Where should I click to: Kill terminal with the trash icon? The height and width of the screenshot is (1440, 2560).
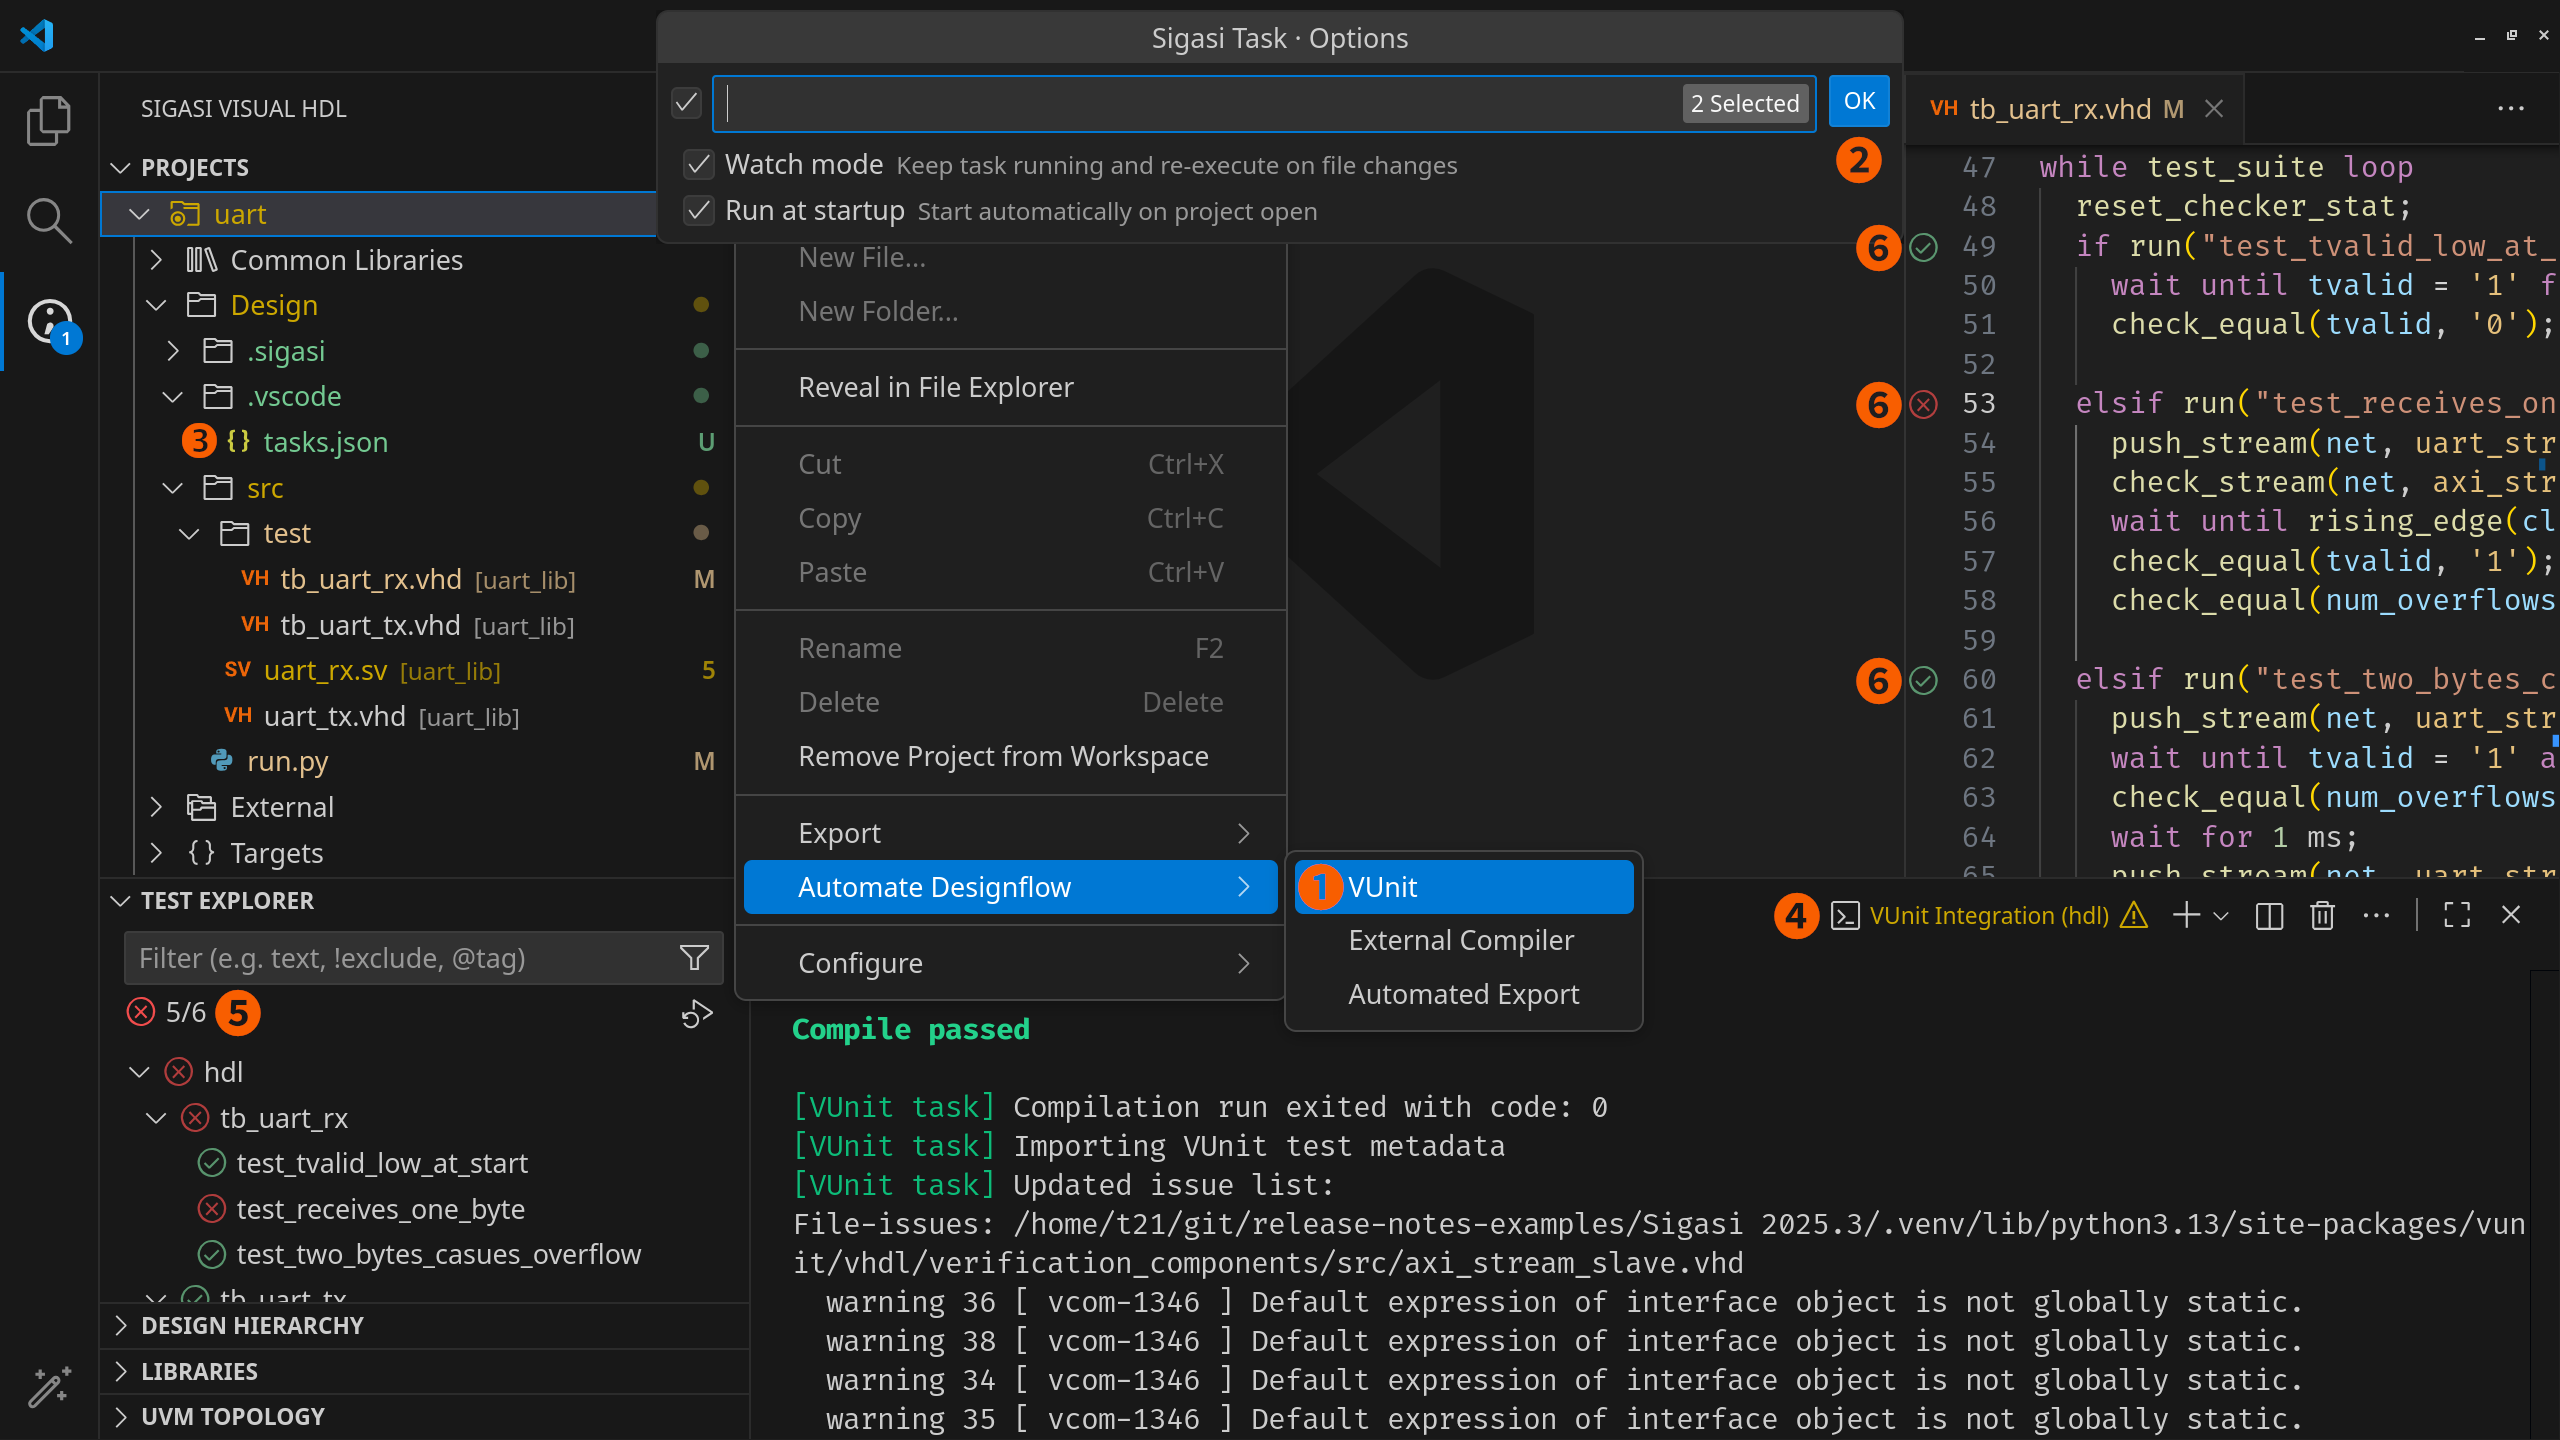(2322, 916)
